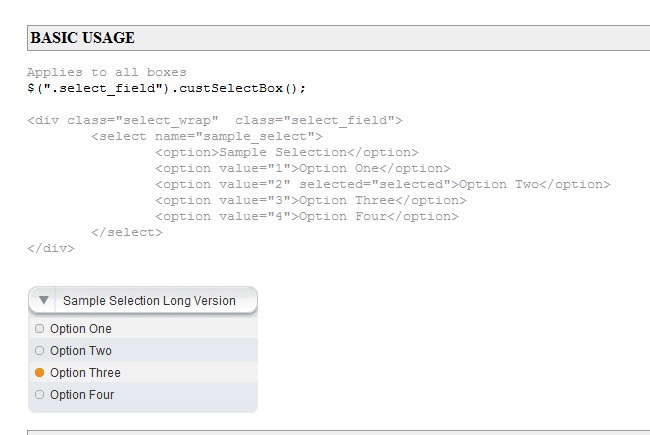Click the option value="4" code line

click(x=307, y=216)
